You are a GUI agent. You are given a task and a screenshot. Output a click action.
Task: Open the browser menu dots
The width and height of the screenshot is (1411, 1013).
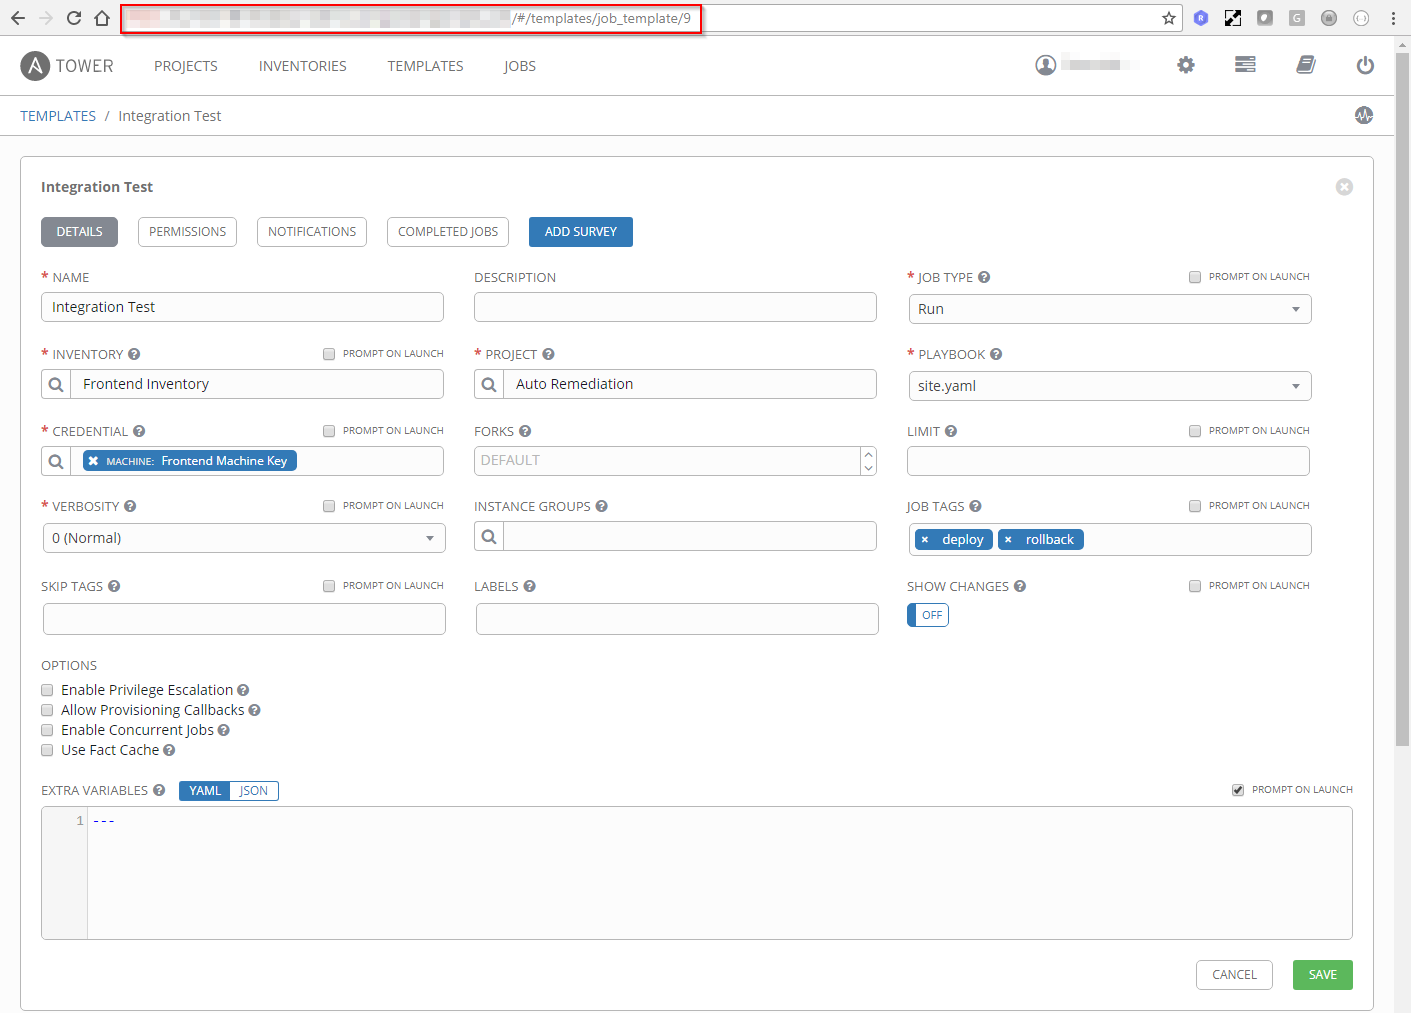[1393, 18]
